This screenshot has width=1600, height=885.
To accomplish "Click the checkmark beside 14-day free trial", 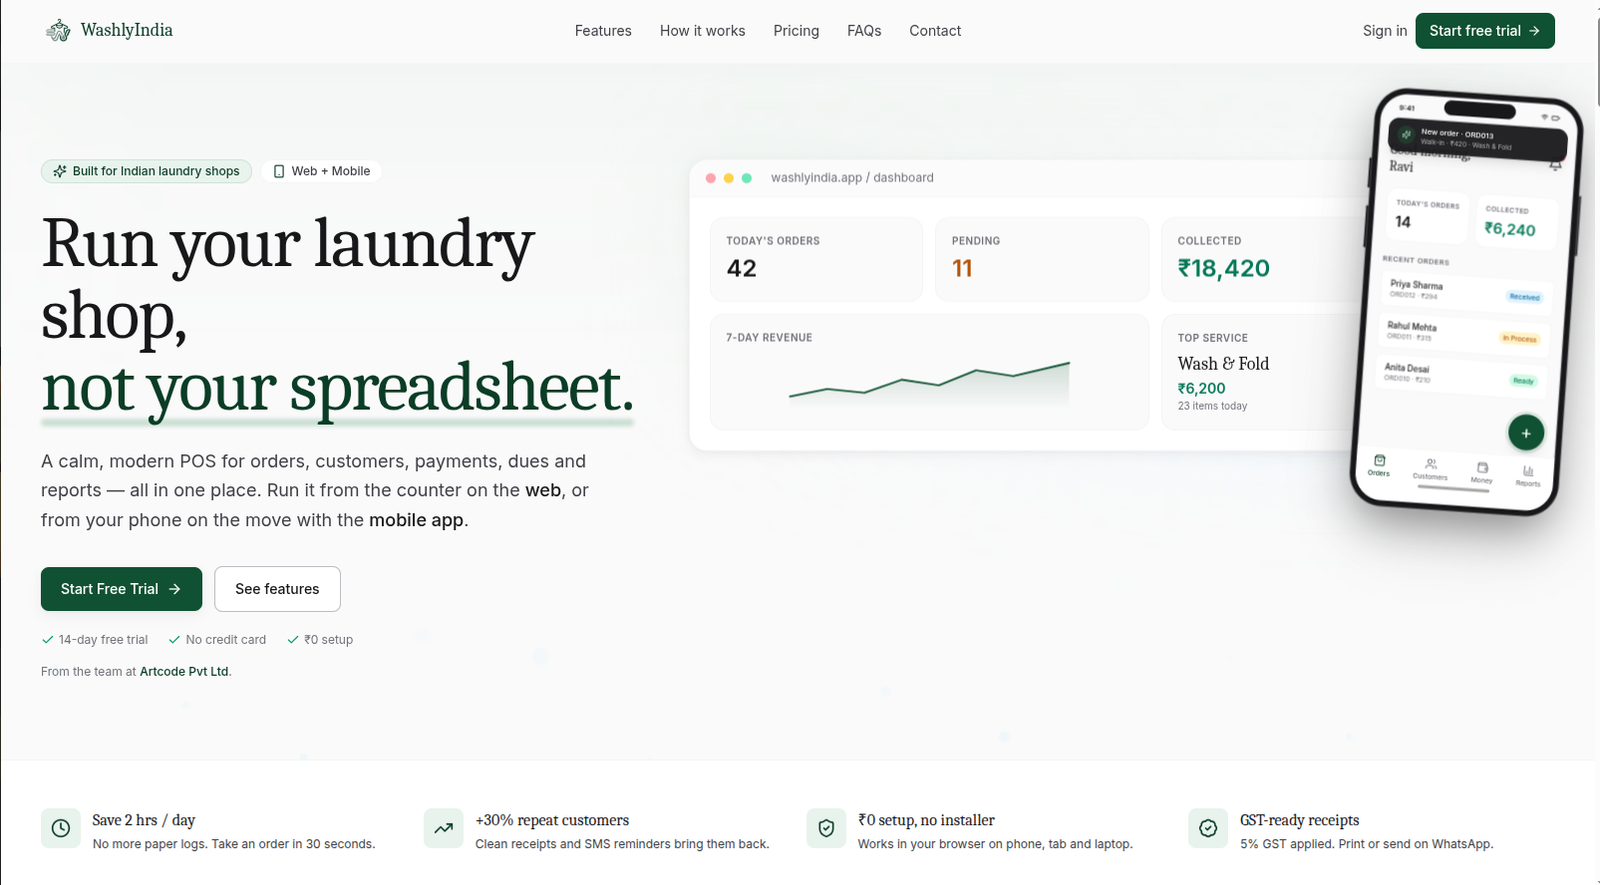I will (x=47, y=640).
